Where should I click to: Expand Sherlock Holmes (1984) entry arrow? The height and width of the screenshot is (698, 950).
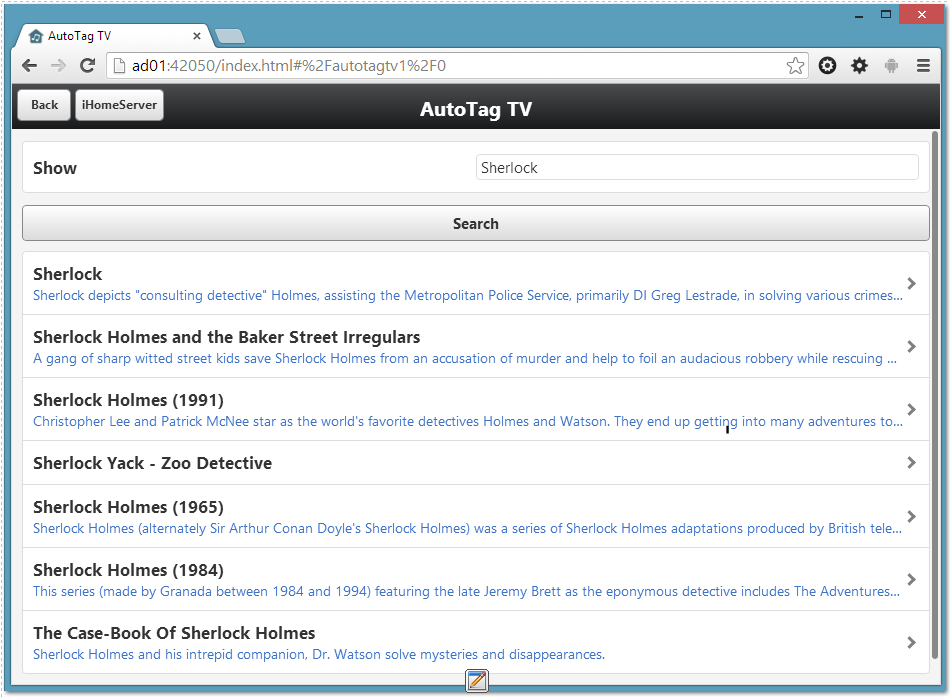[911, 580]
